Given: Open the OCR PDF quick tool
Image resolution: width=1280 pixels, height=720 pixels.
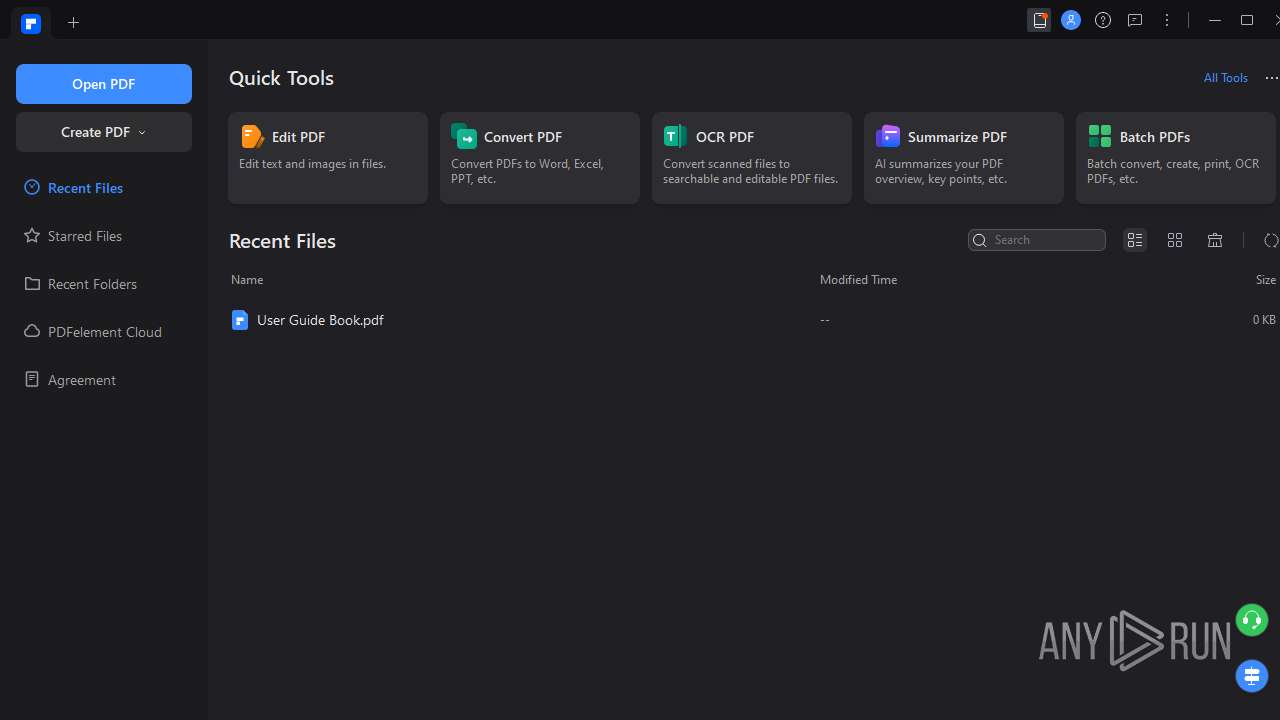Looking at the screenshot, I should pyautogui.click(x=752, y=158).
